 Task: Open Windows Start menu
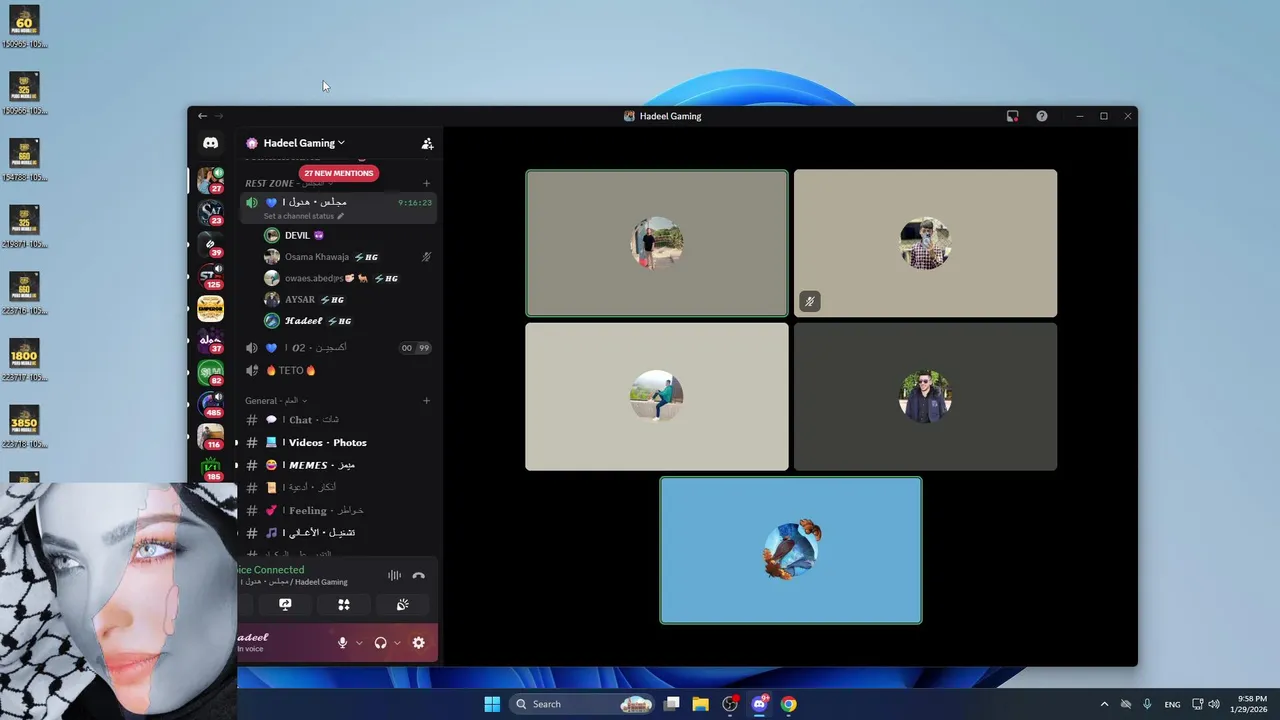[x=492, y=704]
